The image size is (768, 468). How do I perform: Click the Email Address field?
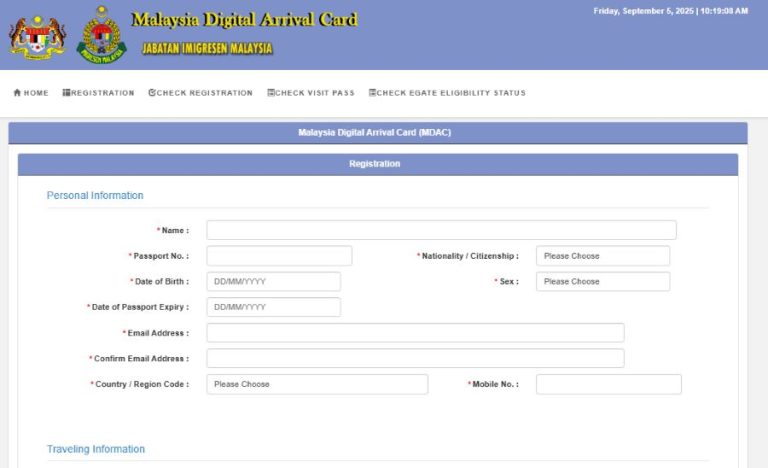click(415, 333)
